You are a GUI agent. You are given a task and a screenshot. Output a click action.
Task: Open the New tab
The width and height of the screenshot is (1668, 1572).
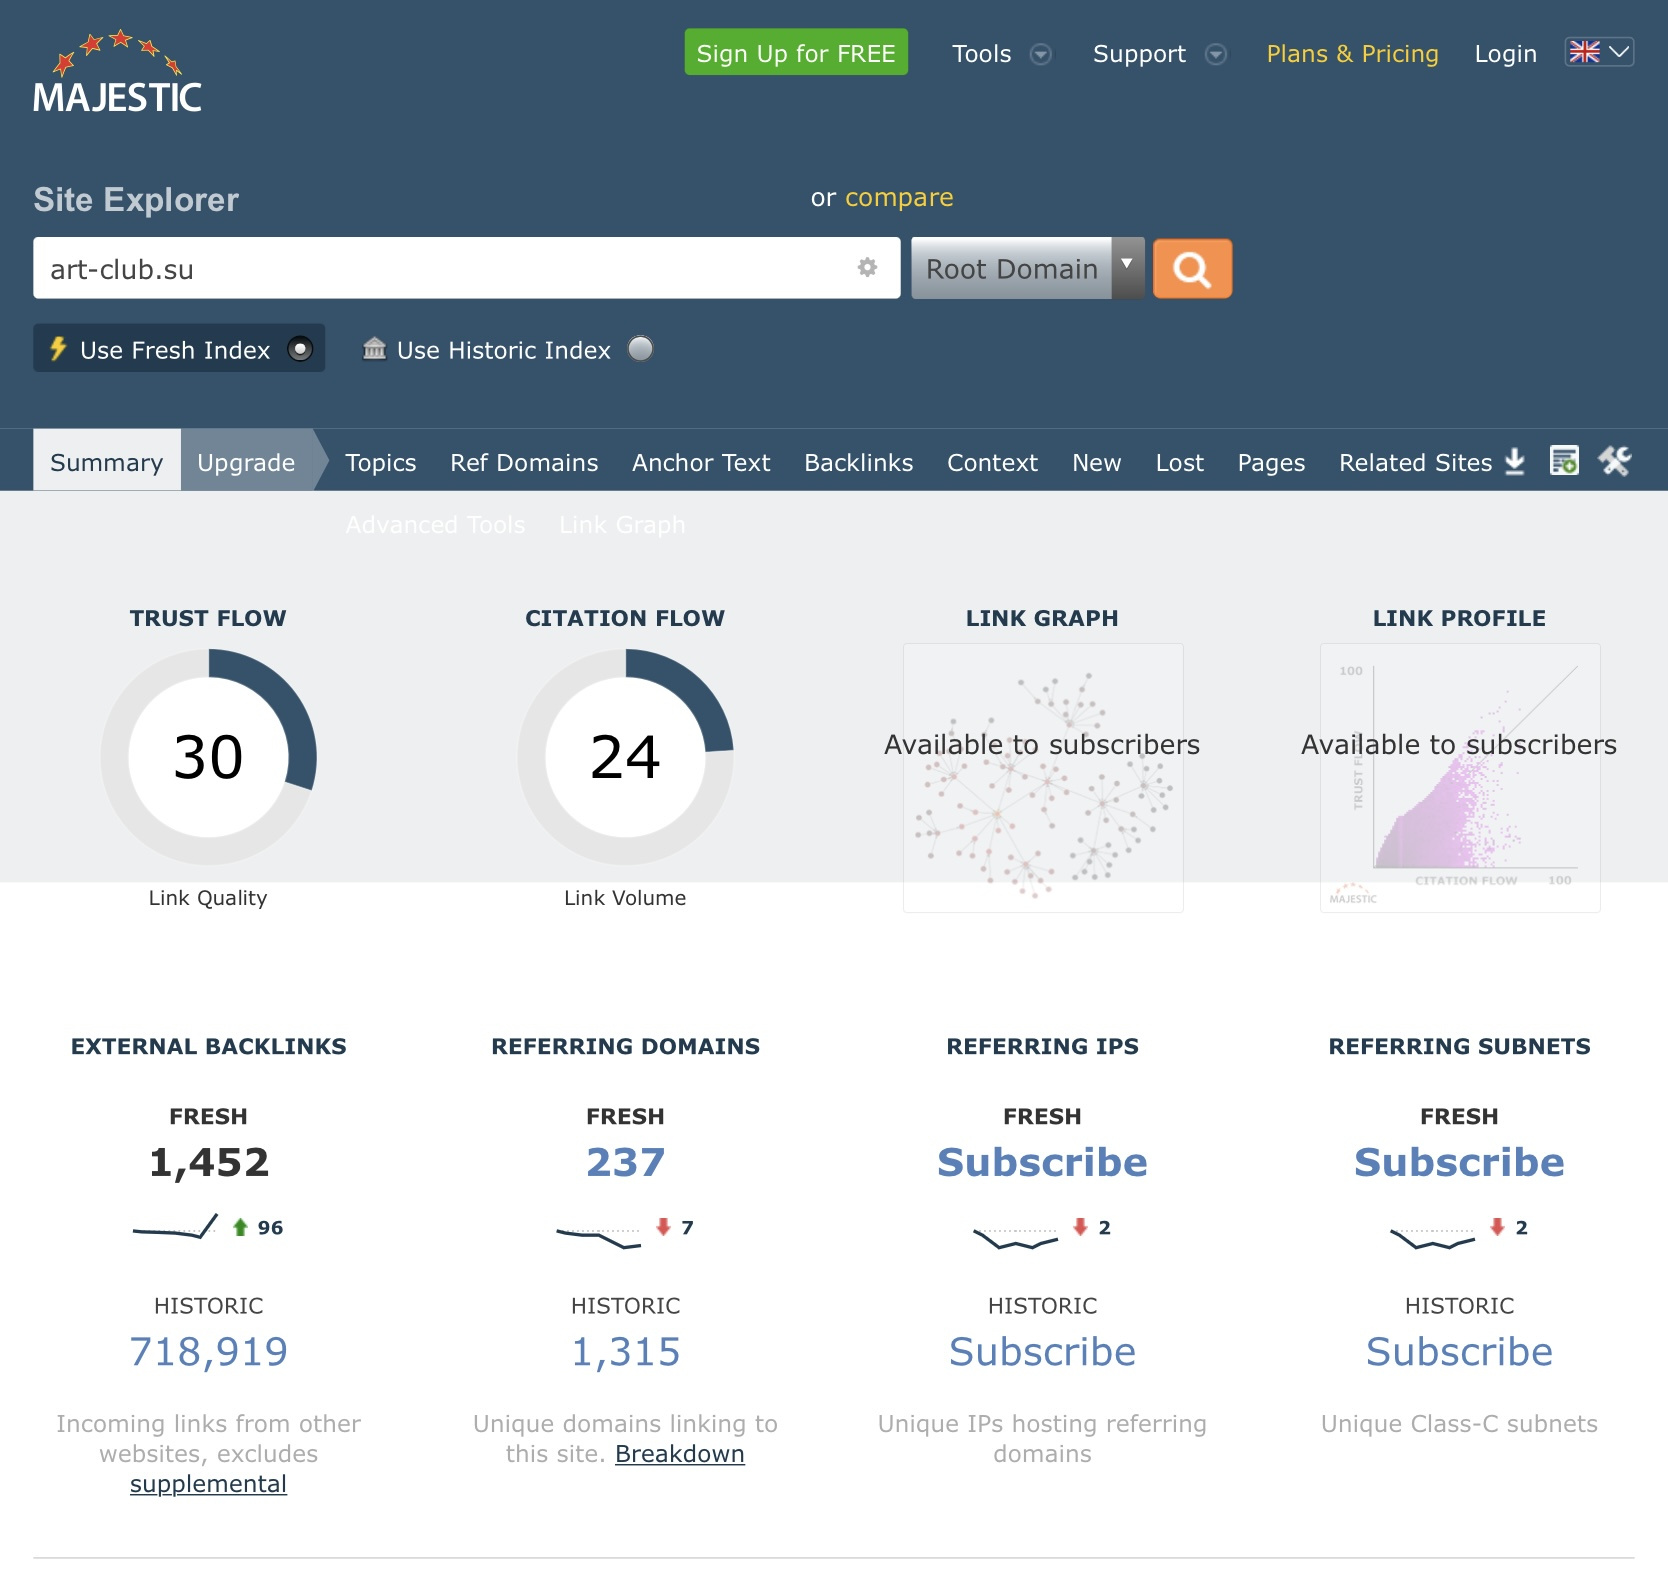1096,462
